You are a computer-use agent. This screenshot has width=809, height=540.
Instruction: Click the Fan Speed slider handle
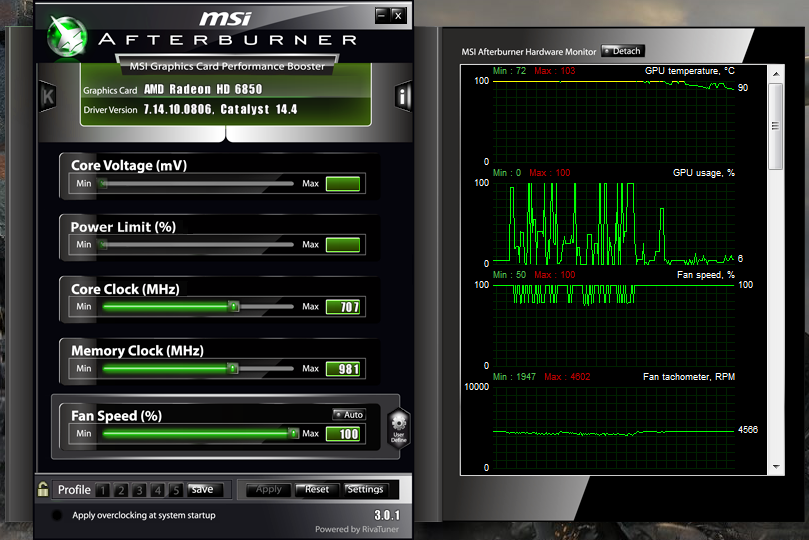point(293,433)
